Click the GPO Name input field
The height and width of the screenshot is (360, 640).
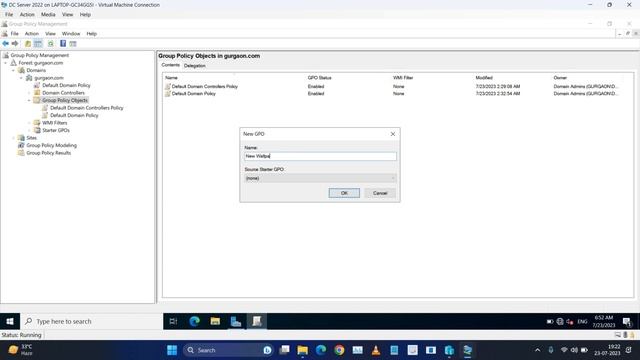[x=320, y=156]
